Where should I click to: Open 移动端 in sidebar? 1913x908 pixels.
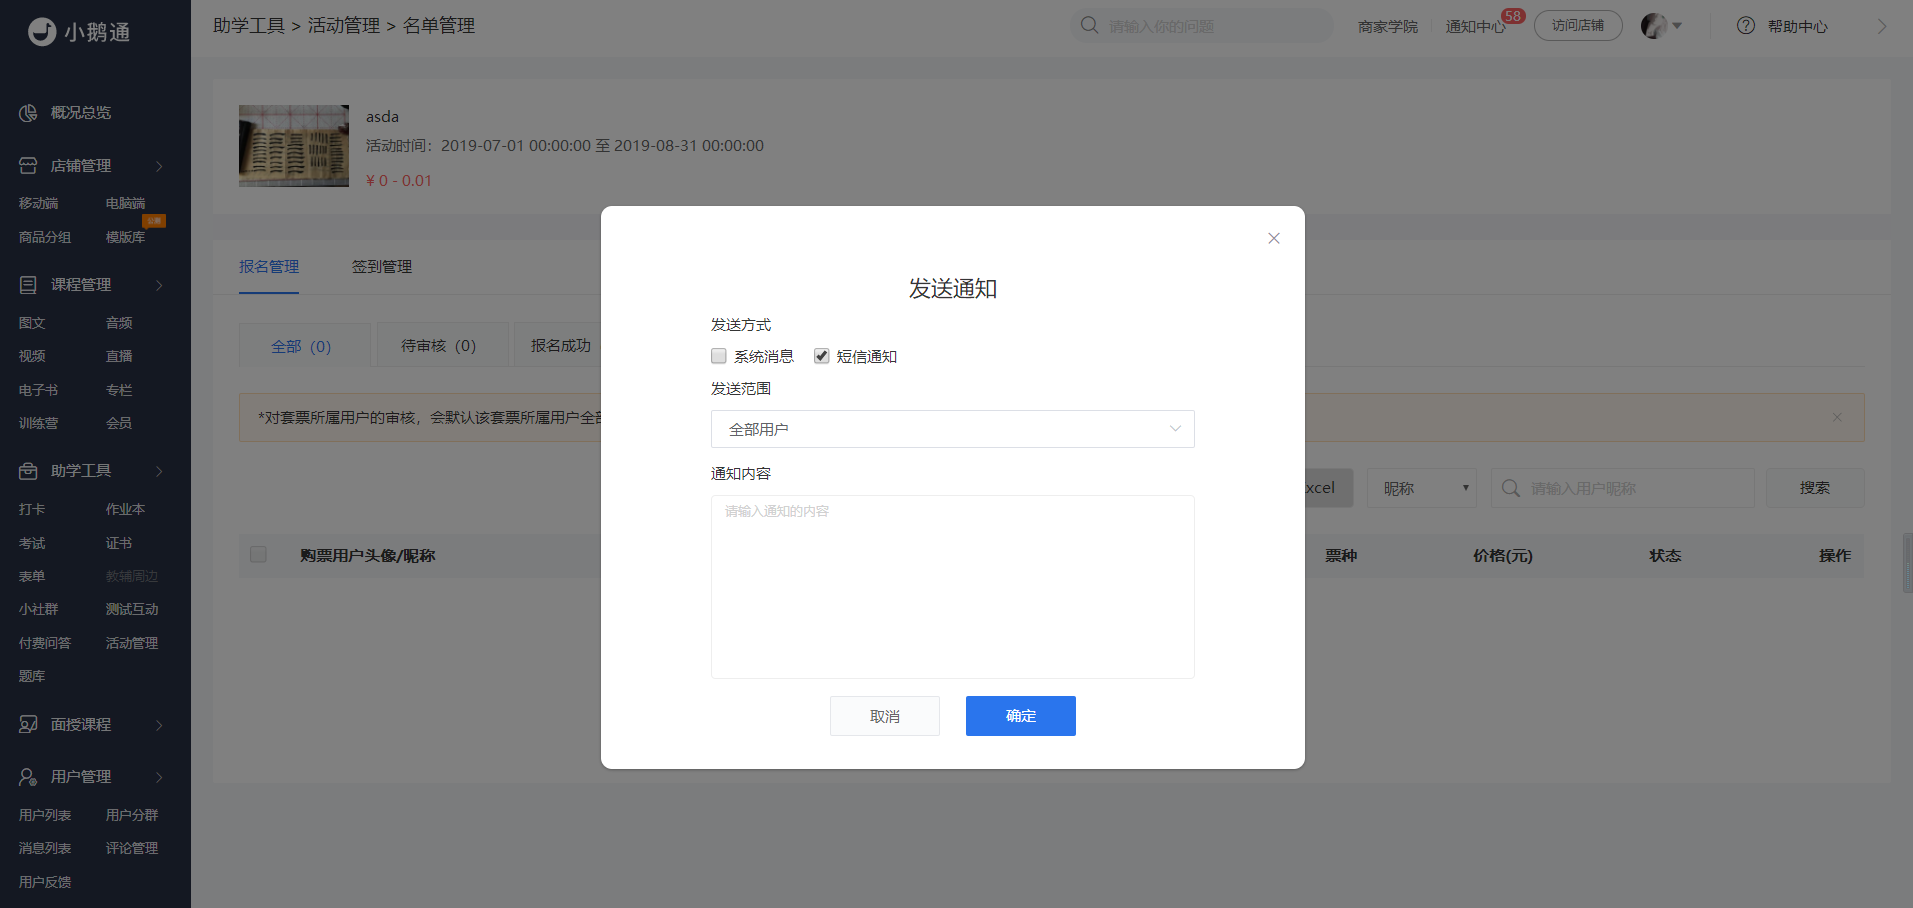39,203
